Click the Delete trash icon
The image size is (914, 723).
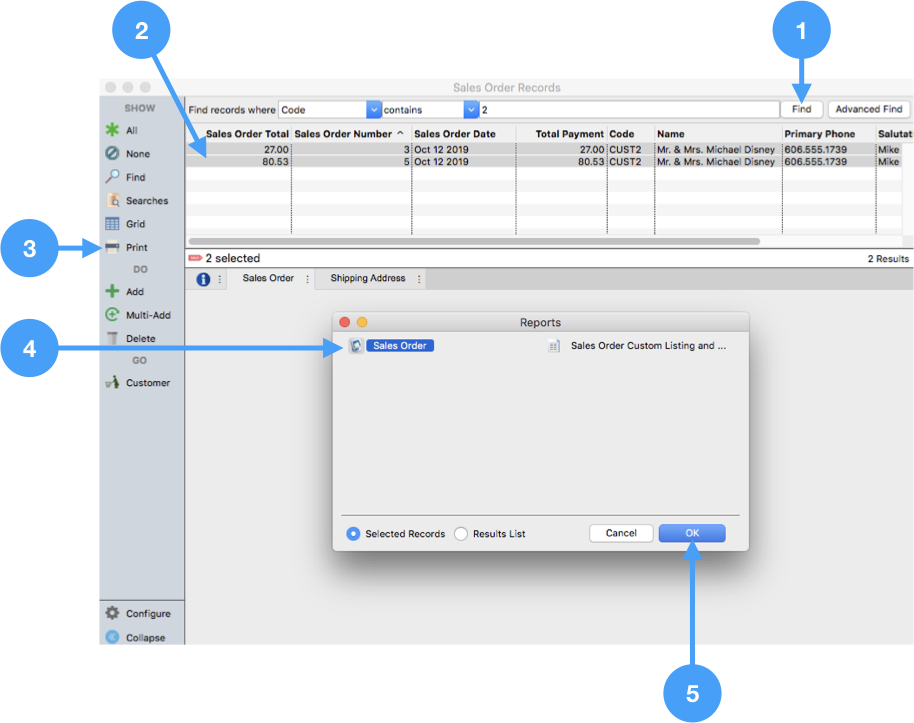pos(113,338)
